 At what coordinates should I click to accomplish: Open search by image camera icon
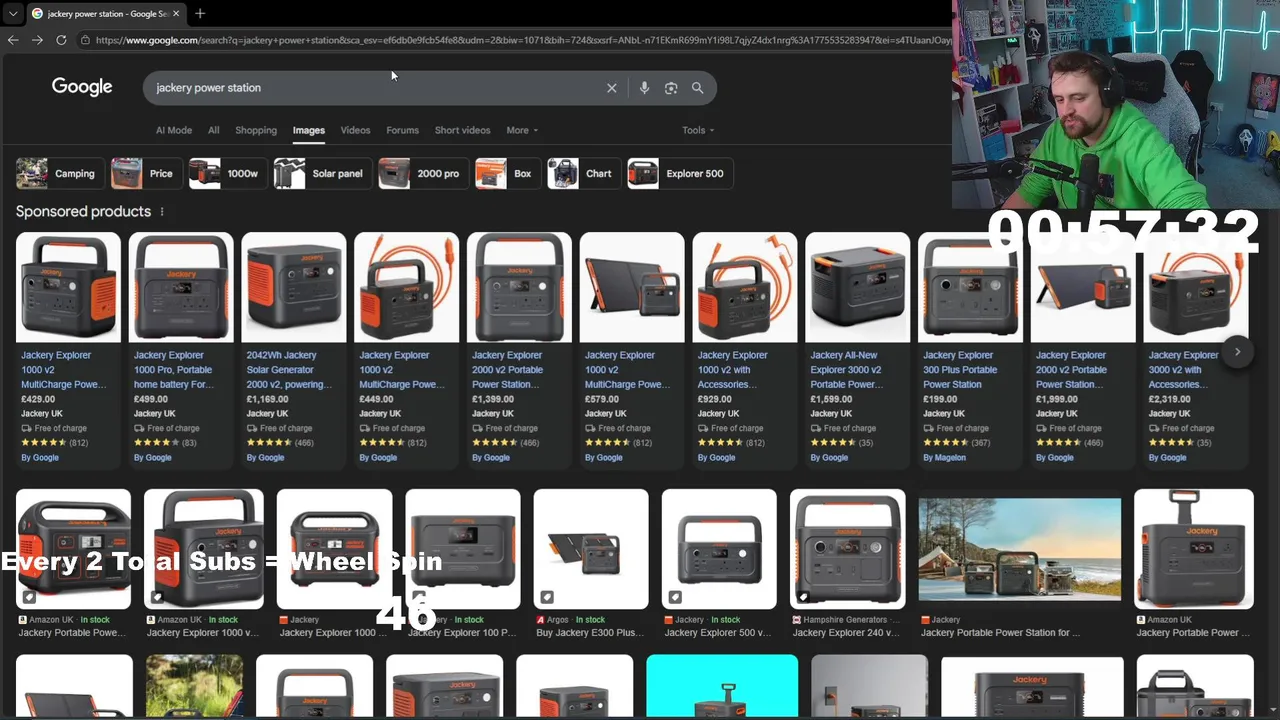(x=671, y=88)
